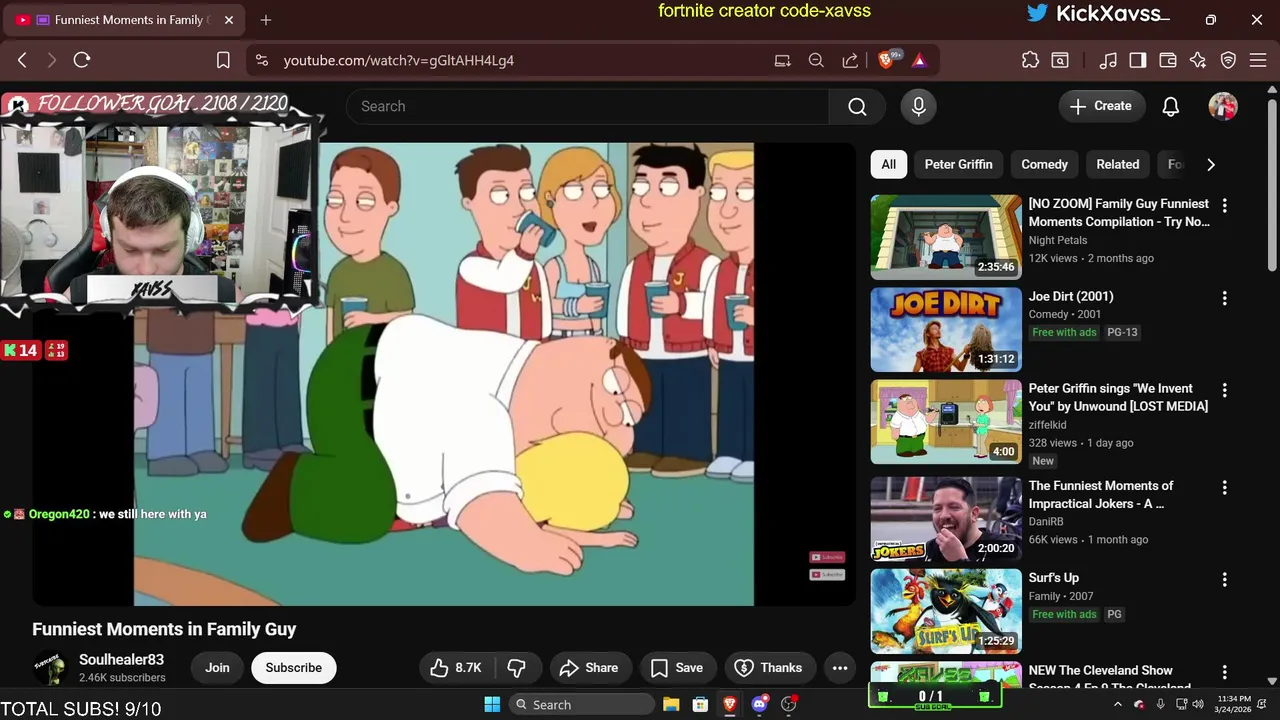Click the Family Guy video player

tap(444, 374)
